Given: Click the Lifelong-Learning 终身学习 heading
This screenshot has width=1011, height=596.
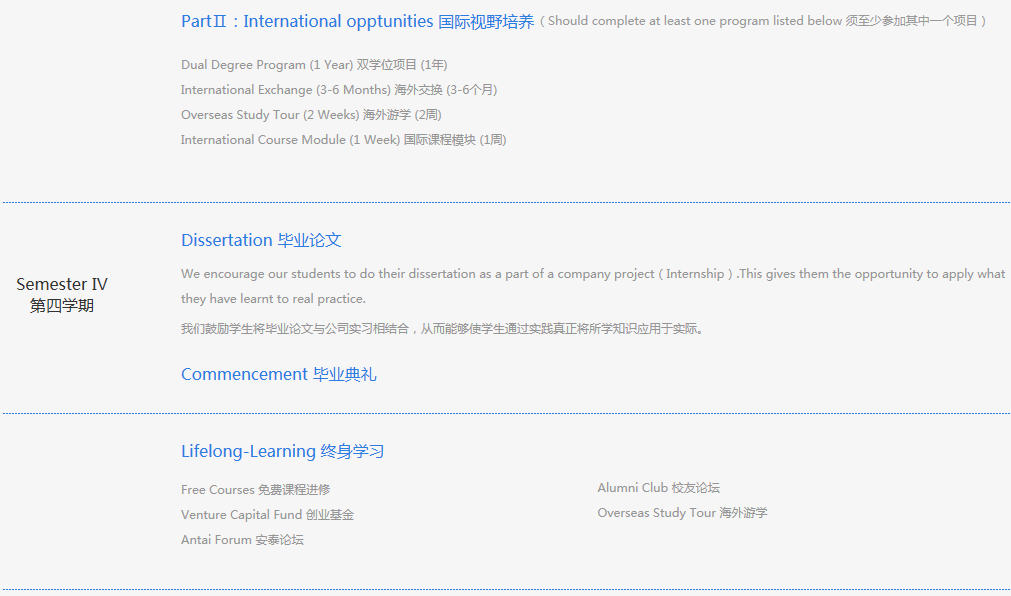Looking at the screenshot, I should pyautogui.click(x=282, y=451).
